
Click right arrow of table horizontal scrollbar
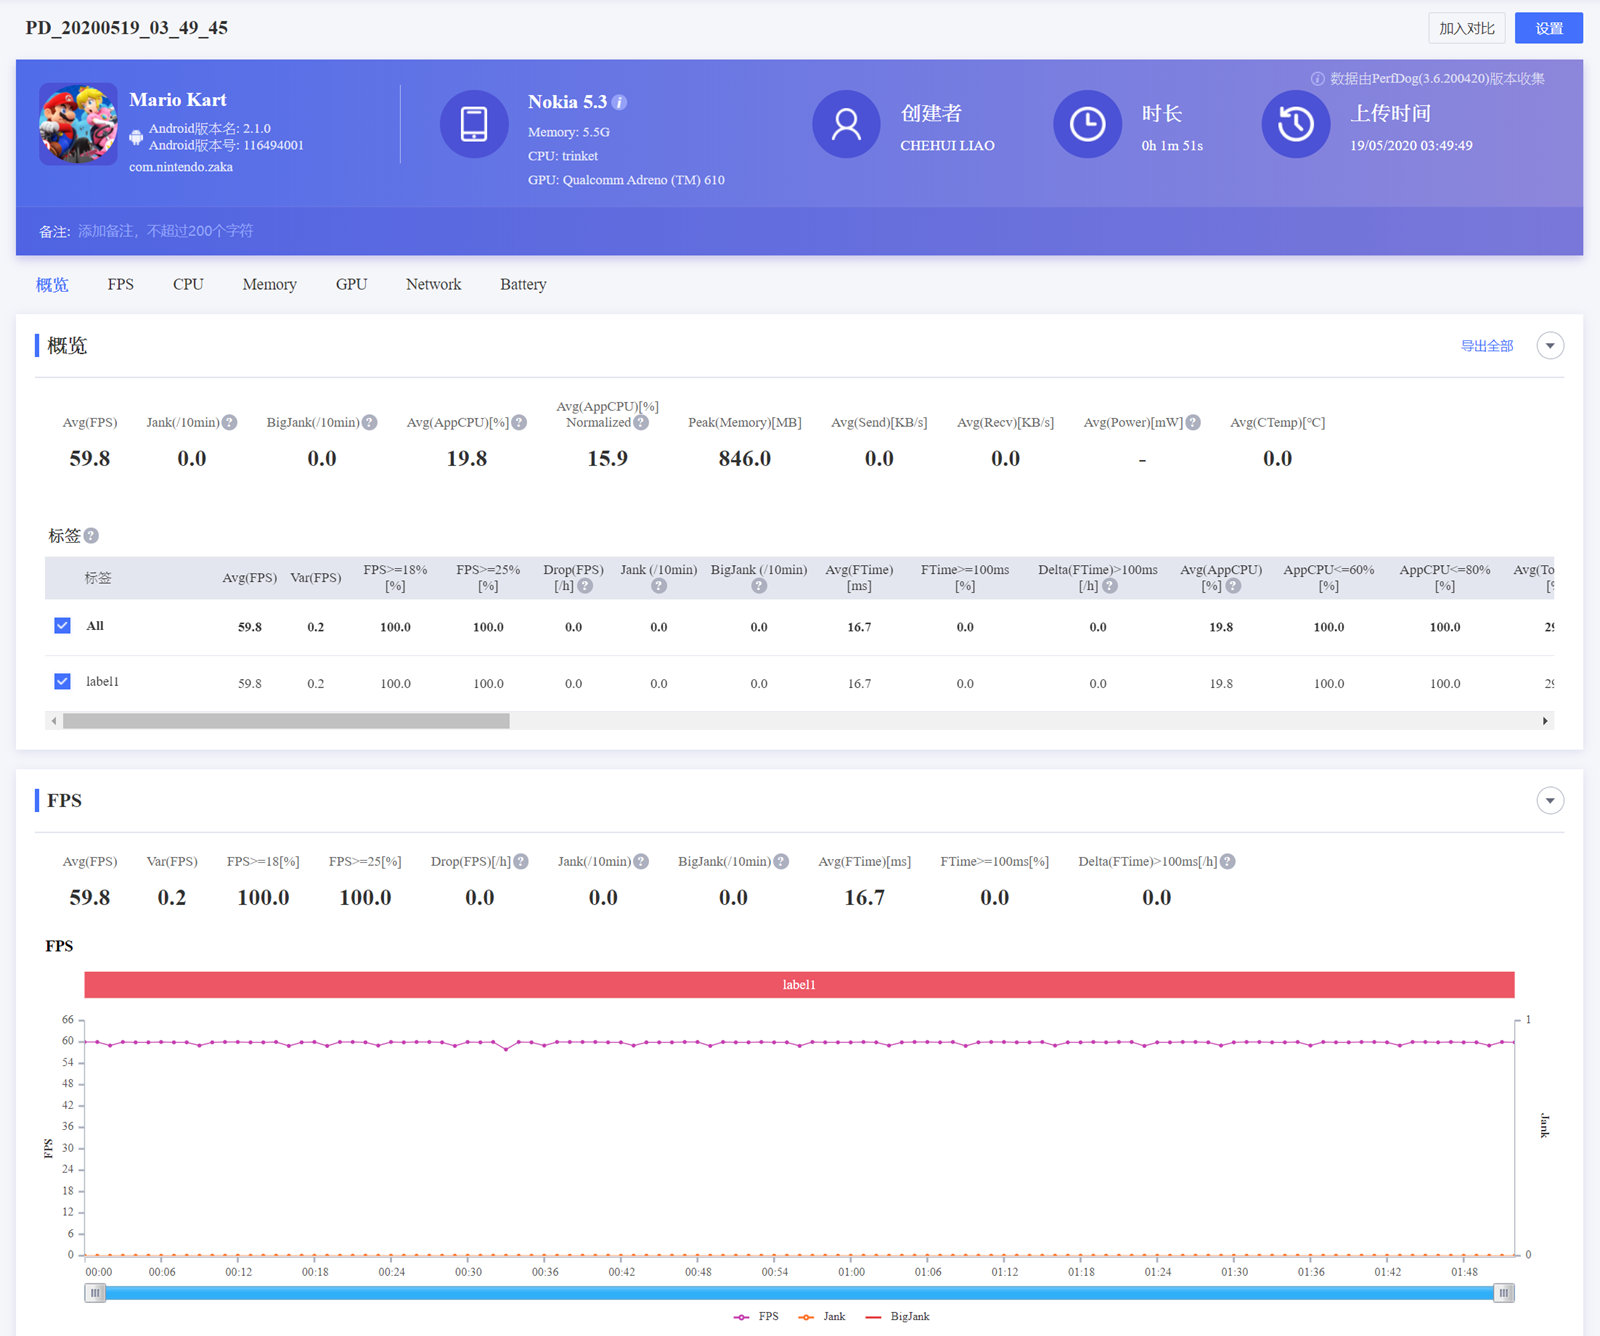point(1545,721)
